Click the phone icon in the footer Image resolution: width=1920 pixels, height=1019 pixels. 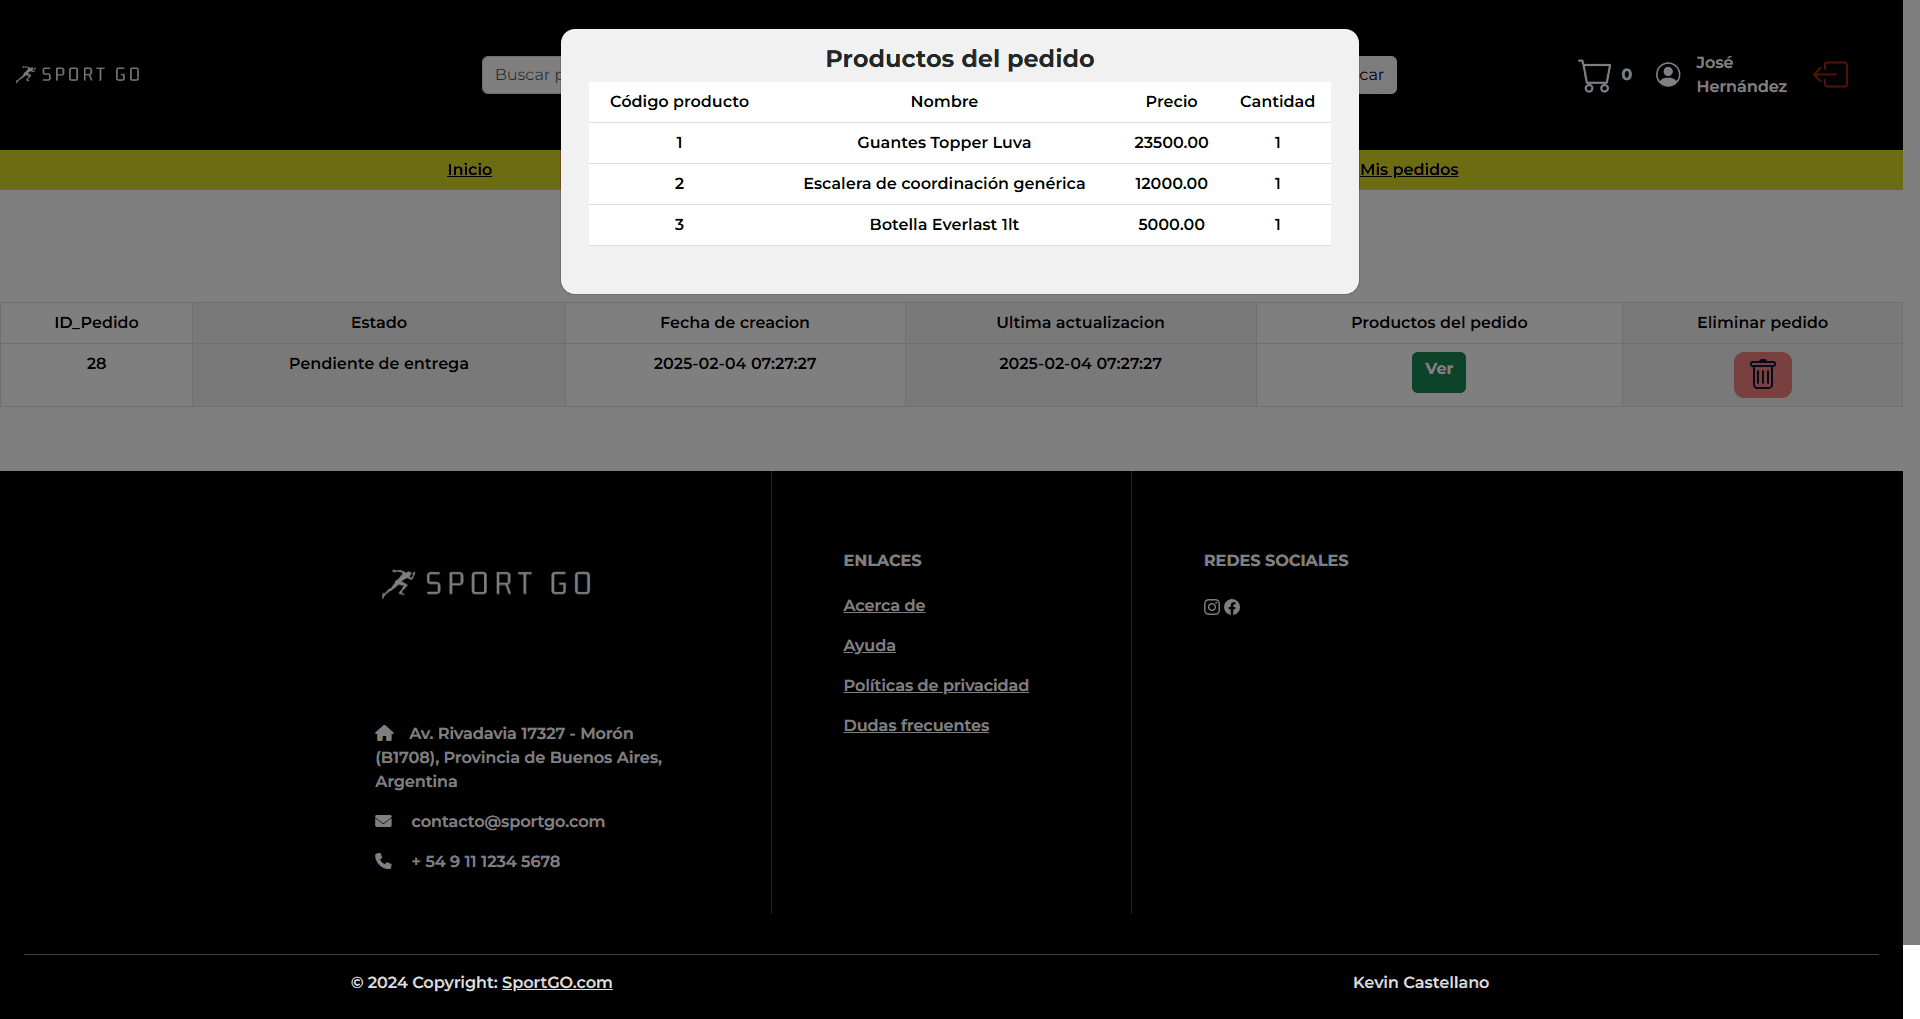(384, 861)
